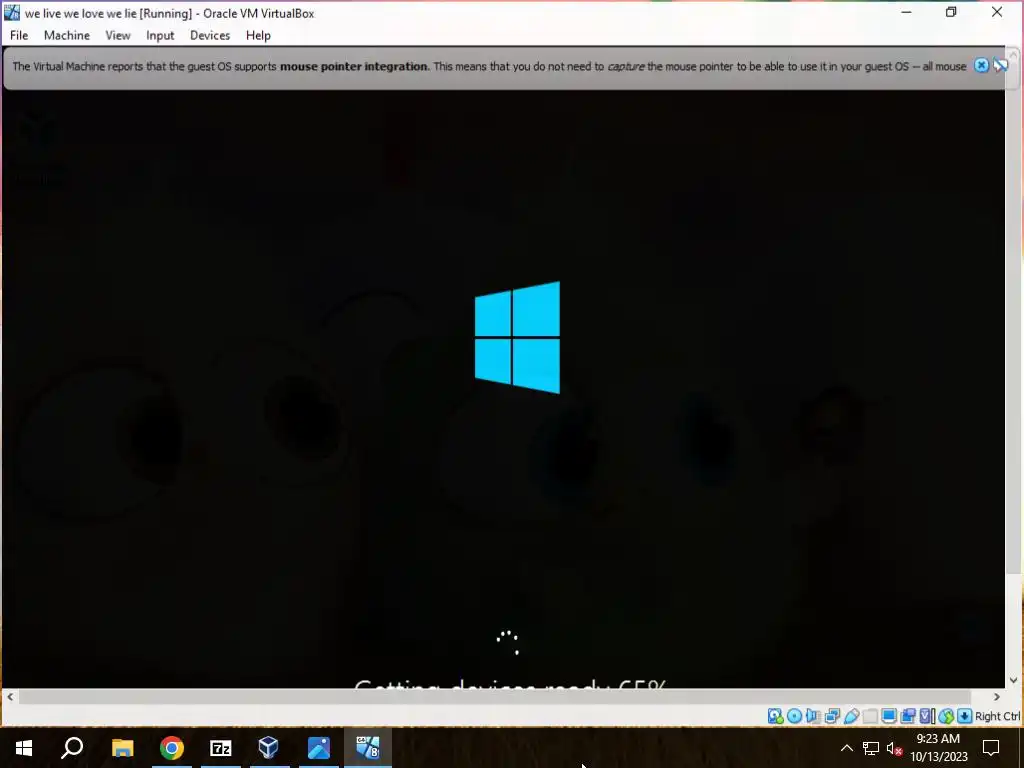Viewport: 1024px width, 768px height.
Task: Click the muted volume tray icon
Action: 895,748
